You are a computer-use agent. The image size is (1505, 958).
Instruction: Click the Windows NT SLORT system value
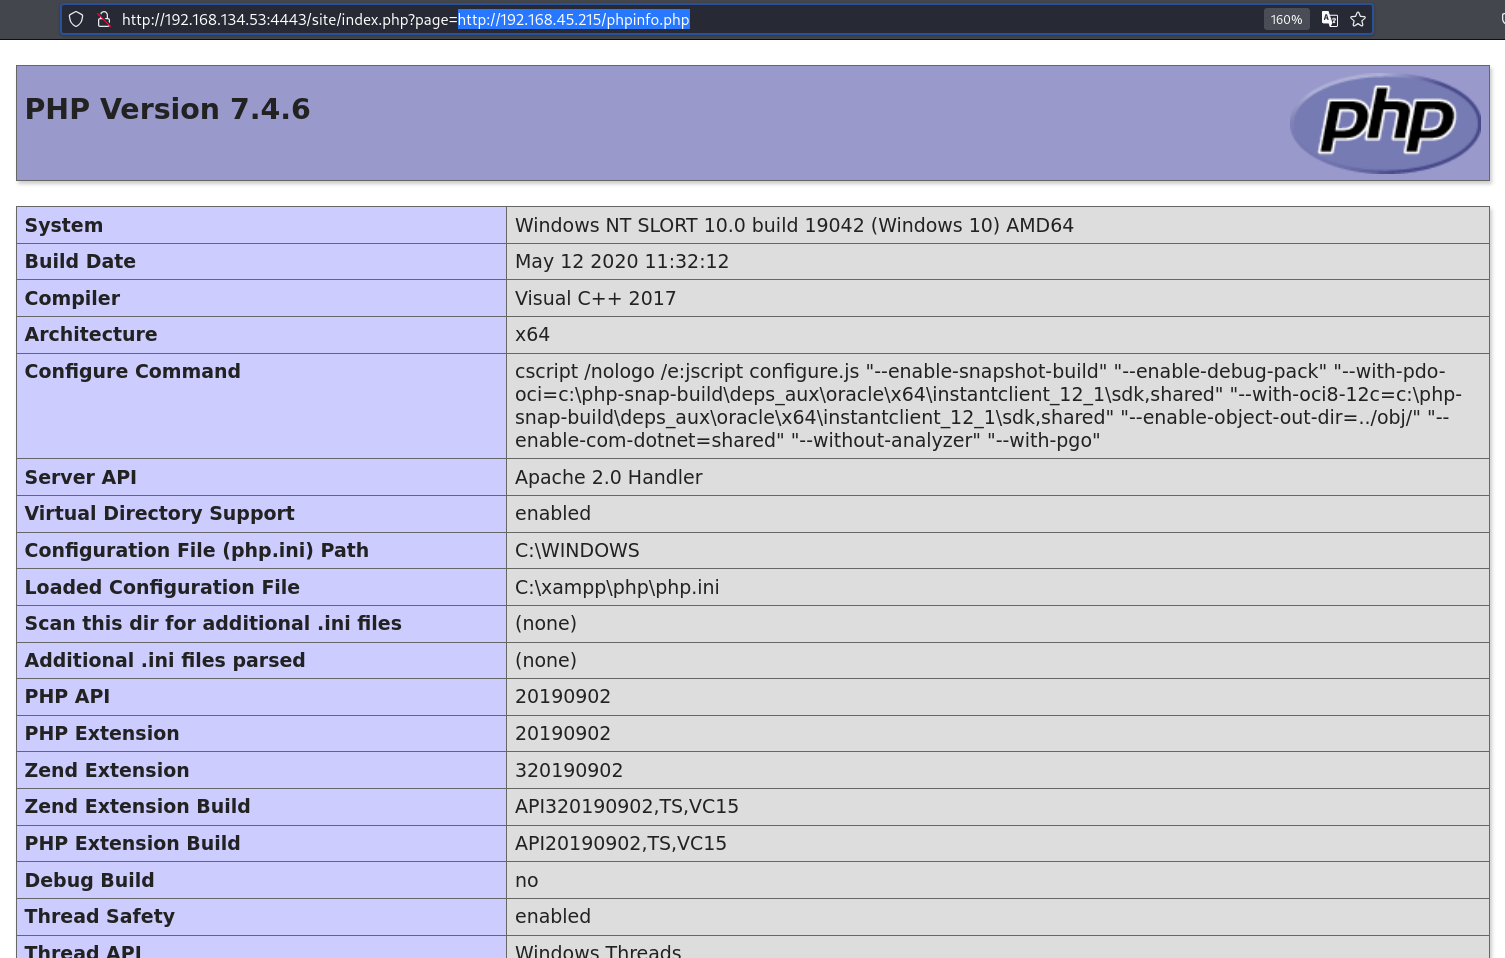point(794,225)
